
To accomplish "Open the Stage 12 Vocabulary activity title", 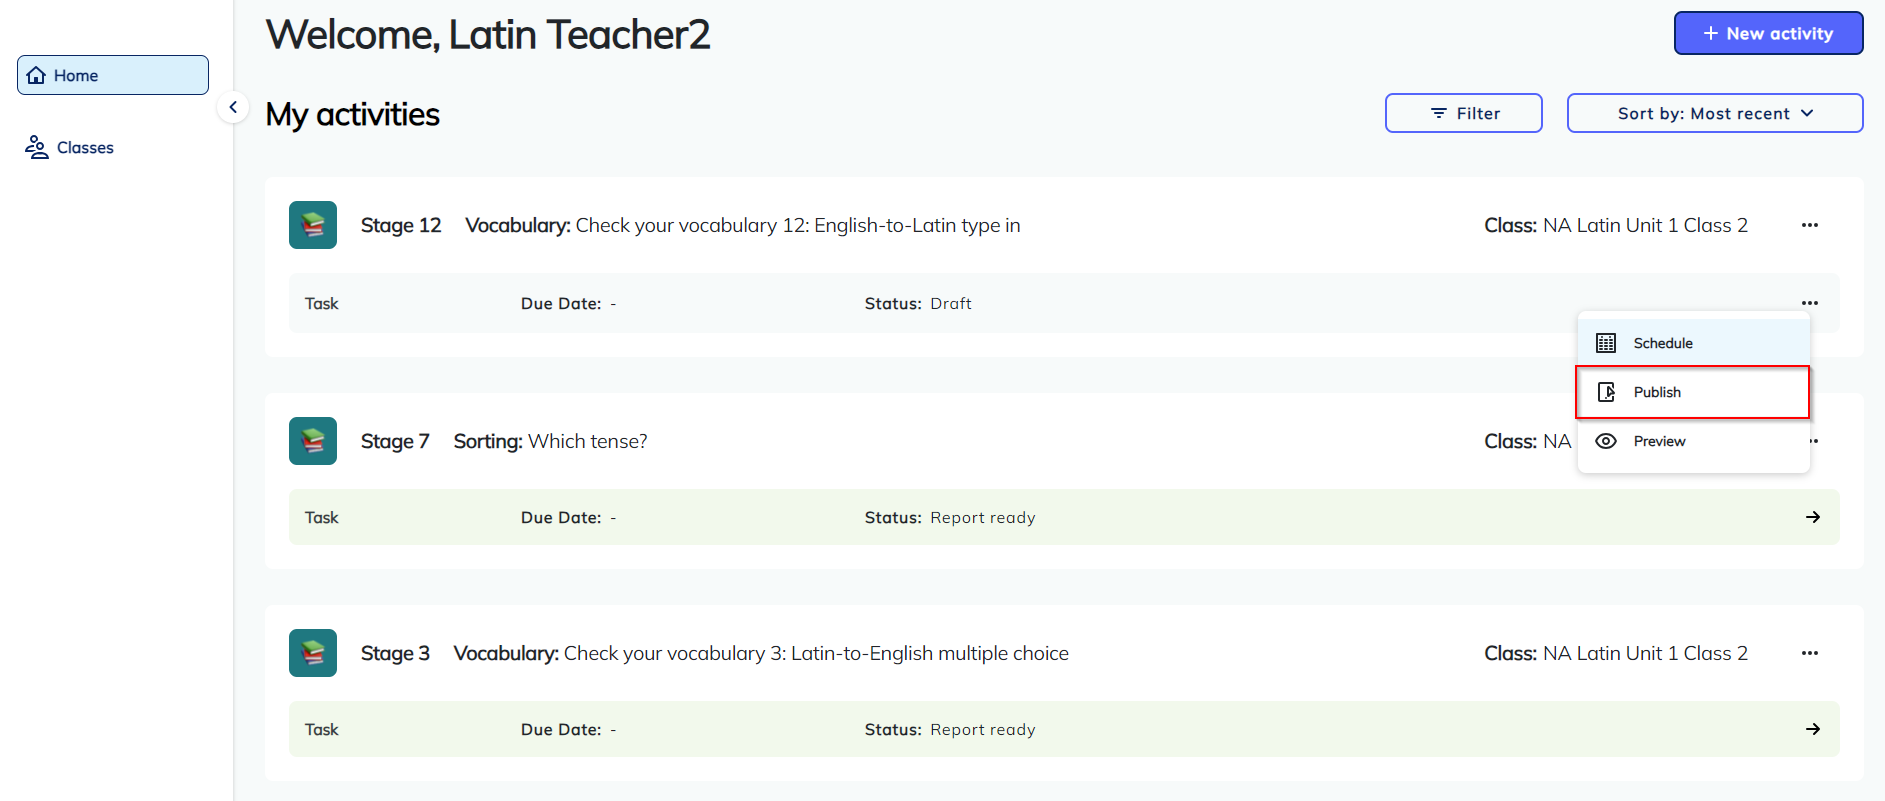I will (742, 225).
